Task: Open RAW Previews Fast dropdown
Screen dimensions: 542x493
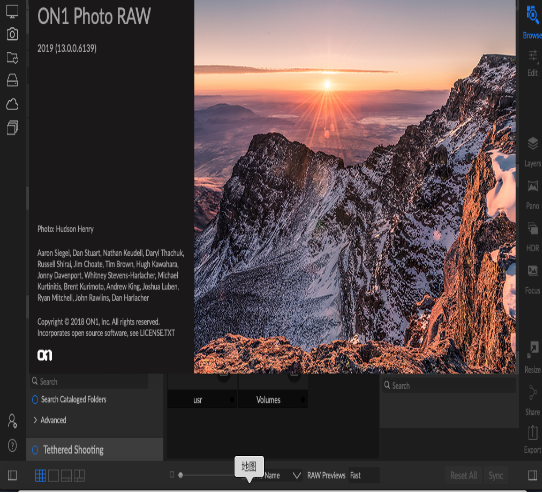Action: (x=364, y=476)
